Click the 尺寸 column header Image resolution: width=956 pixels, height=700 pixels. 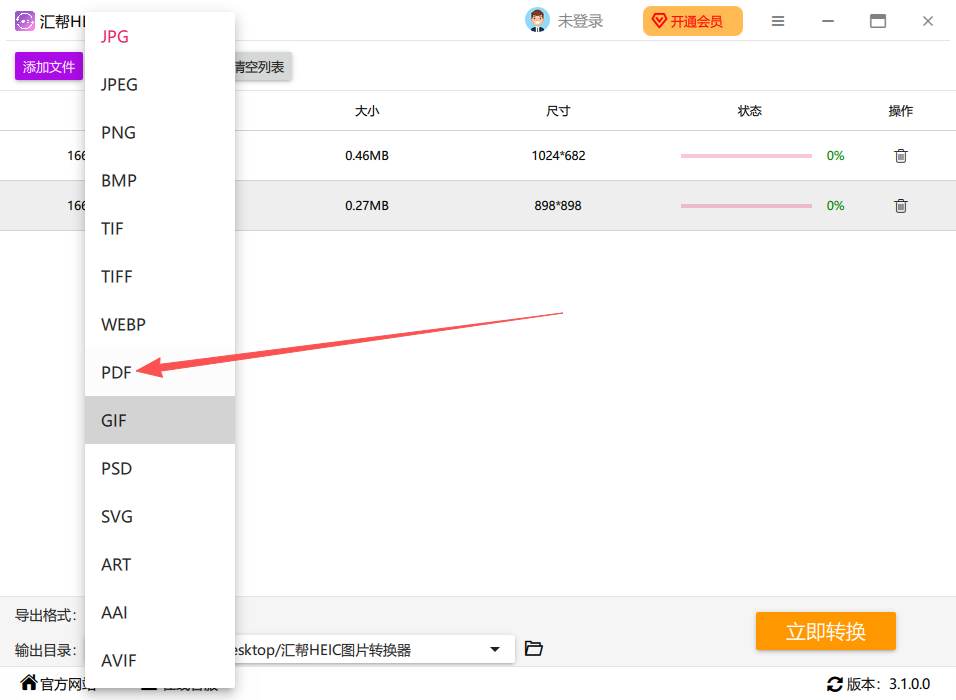[x=558, y=111]
